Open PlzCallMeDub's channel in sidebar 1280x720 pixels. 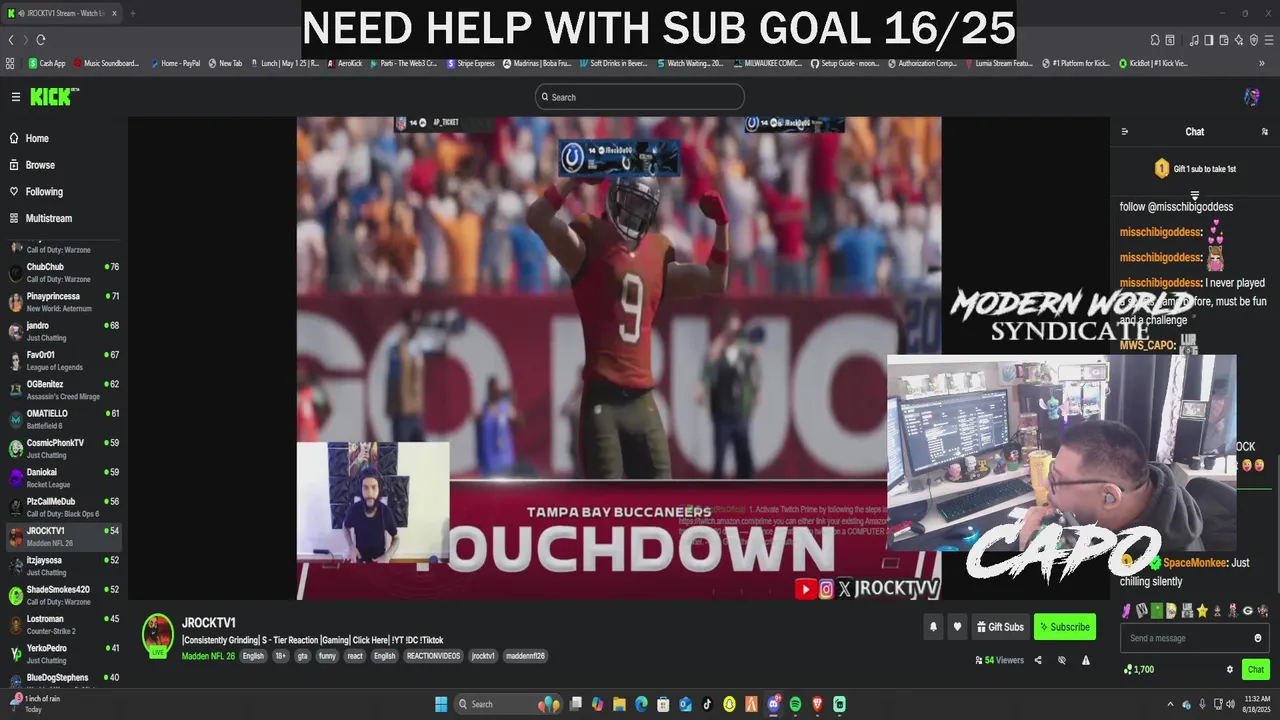(63, 507)
